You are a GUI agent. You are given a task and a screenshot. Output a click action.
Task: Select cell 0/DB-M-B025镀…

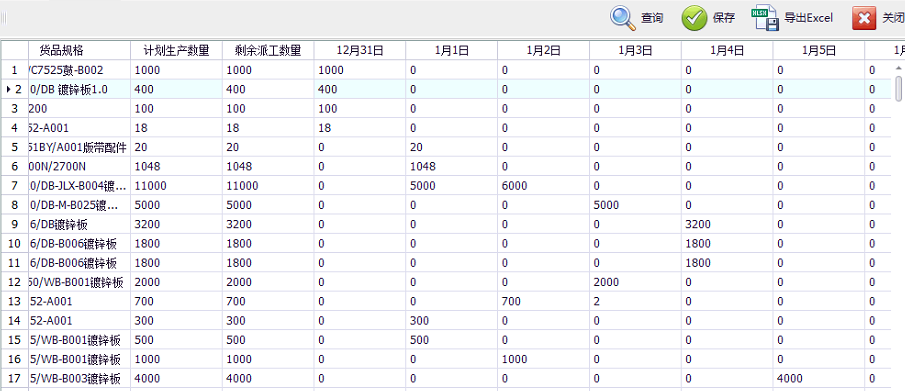pos(80,205)
